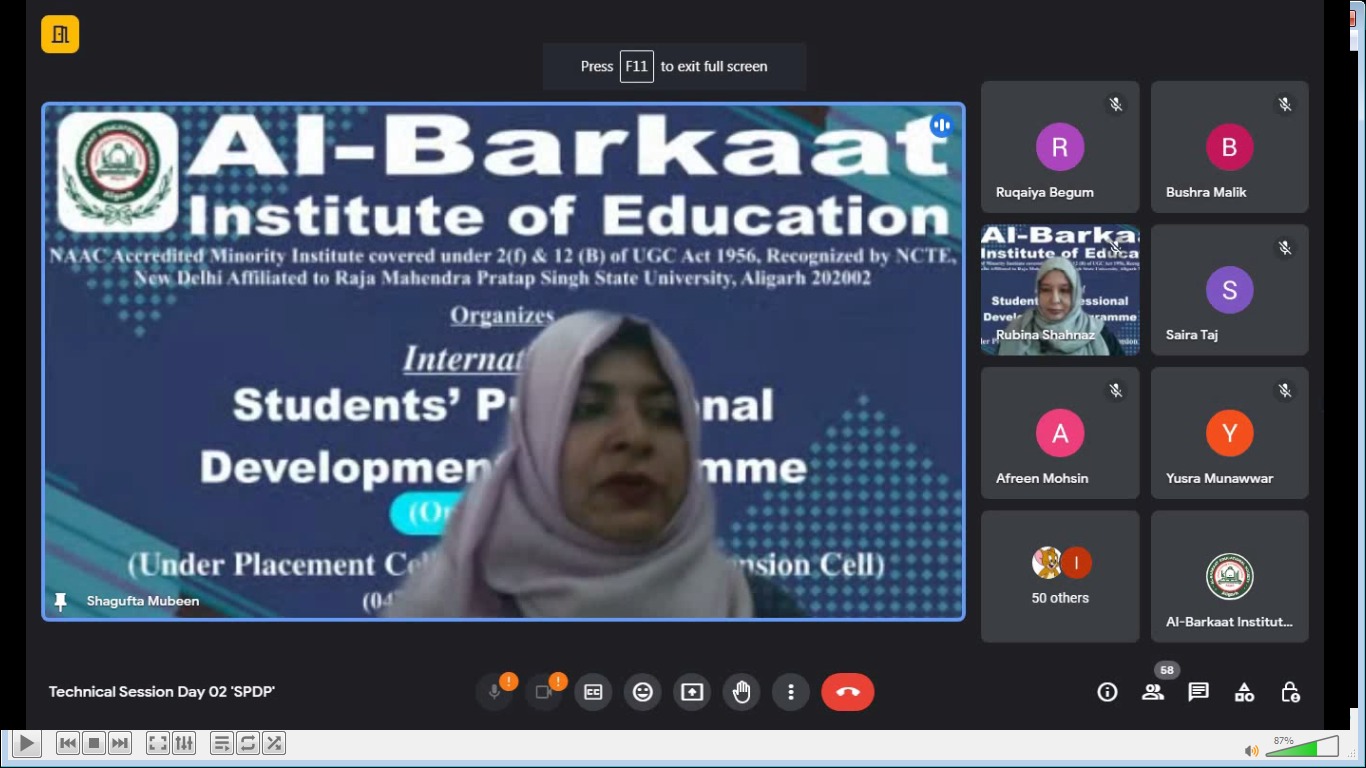Show the people list with 58 participants

point(1153,692)
